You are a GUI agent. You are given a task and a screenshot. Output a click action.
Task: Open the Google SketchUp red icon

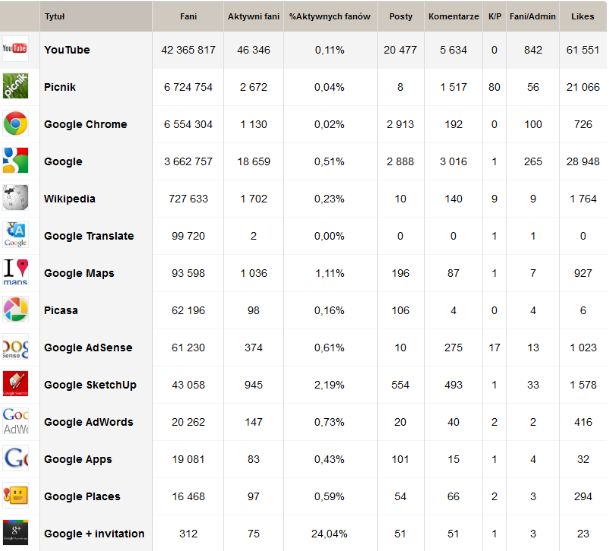point(15,385)
